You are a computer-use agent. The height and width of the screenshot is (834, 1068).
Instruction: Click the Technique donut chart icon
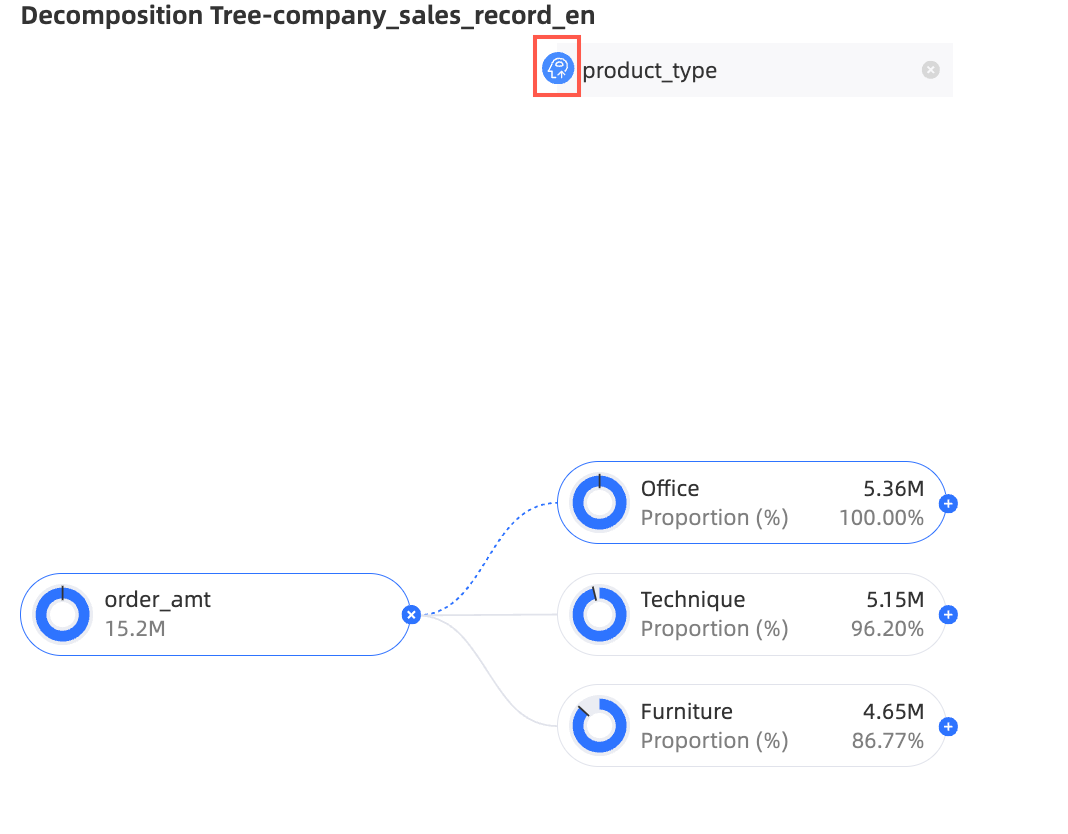point(599,614)
